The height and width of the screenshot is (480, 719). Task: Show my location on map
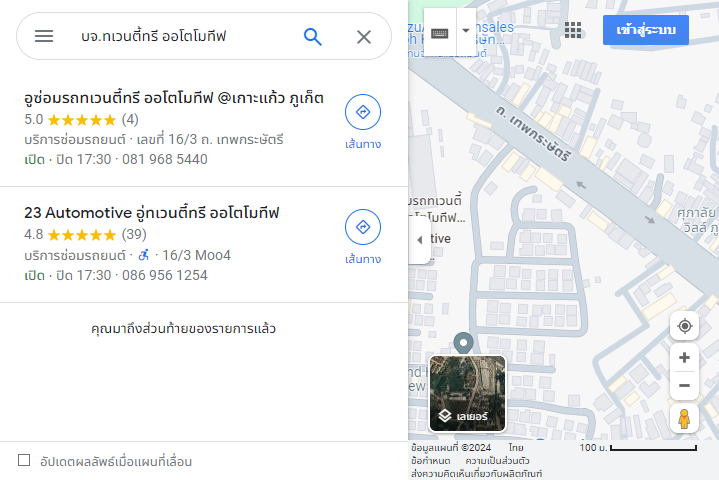tap(685, 326)
